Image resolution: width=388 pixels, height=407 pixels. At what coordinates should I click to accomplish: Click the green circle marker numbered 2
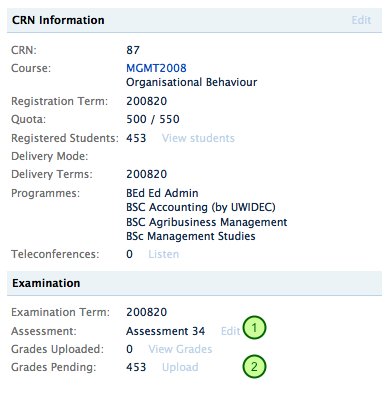(254, 367)
